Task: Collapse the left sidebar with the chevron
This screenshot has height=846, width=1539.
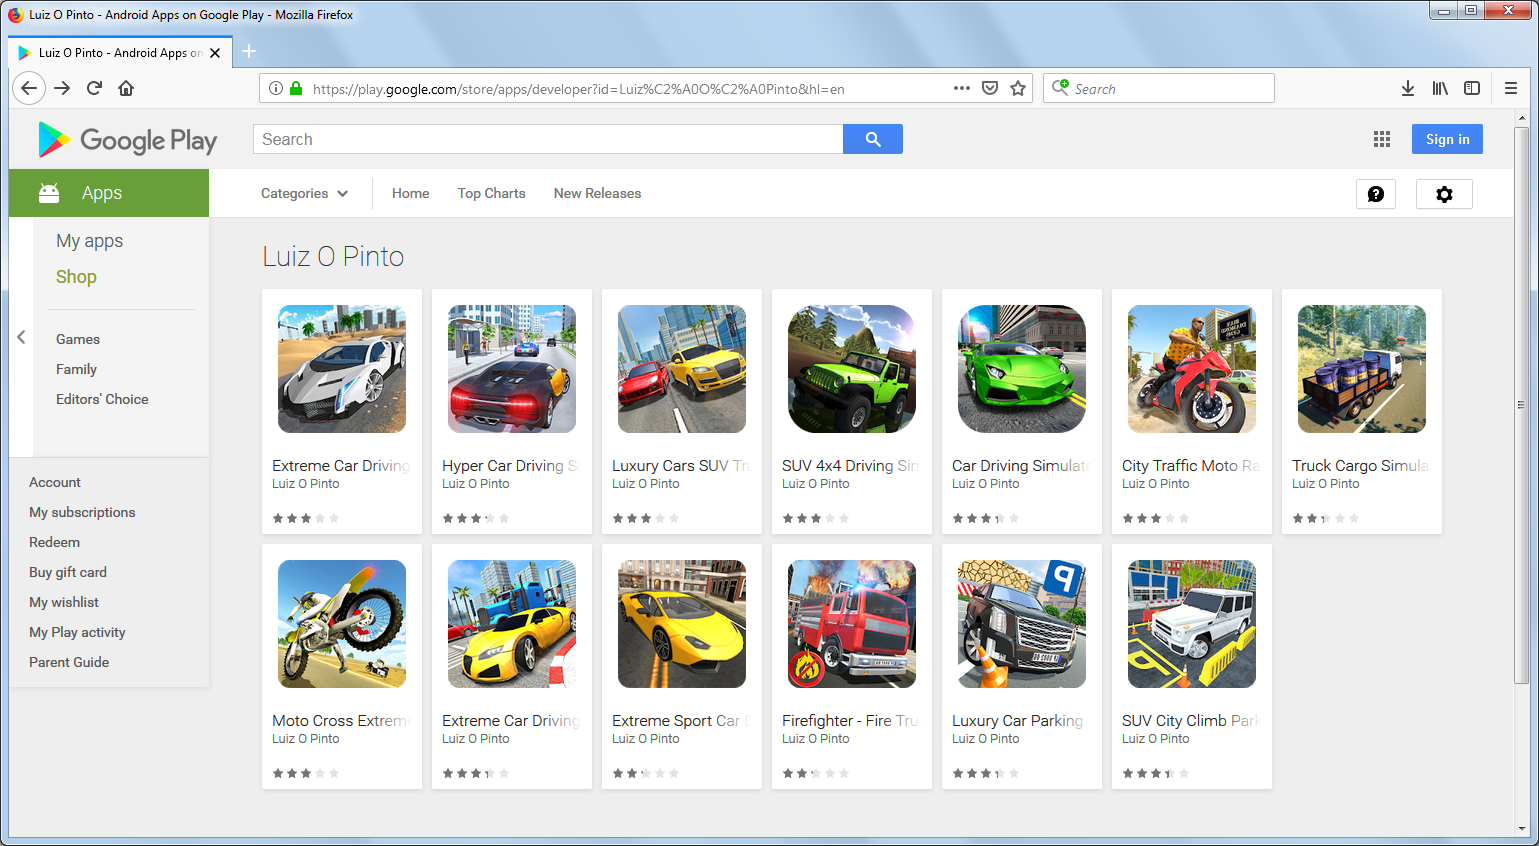Action: pos(21,337)
